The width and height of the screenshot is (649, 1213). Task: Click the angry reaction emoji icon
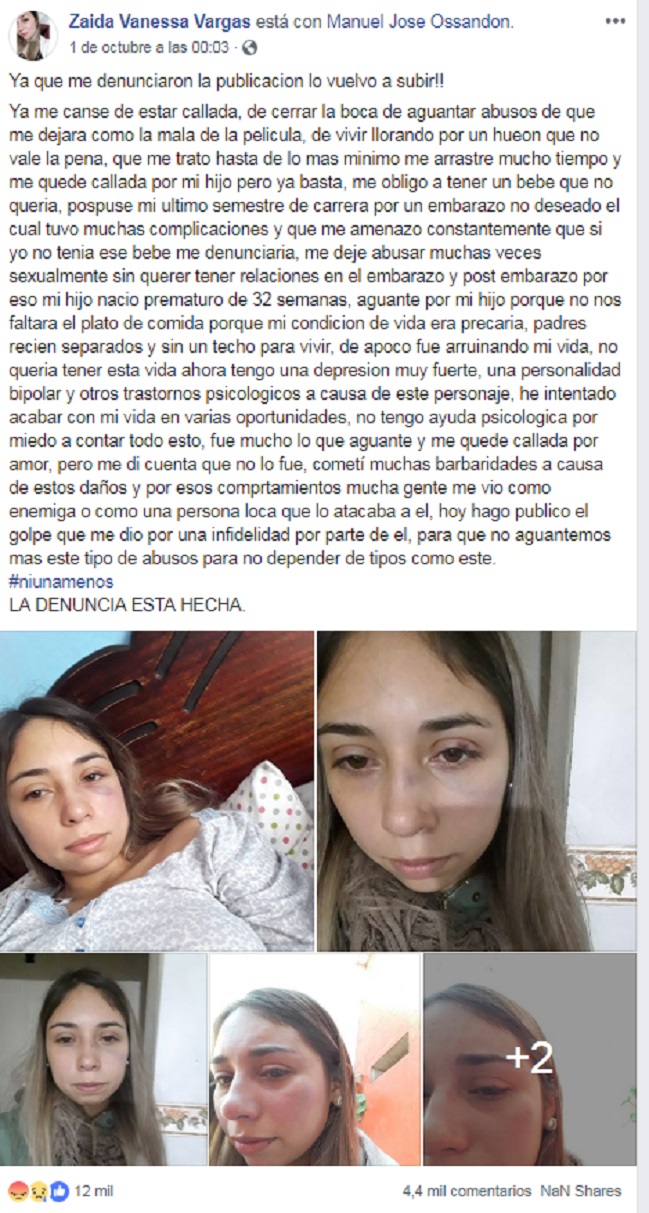click(x=17, y=1190)
